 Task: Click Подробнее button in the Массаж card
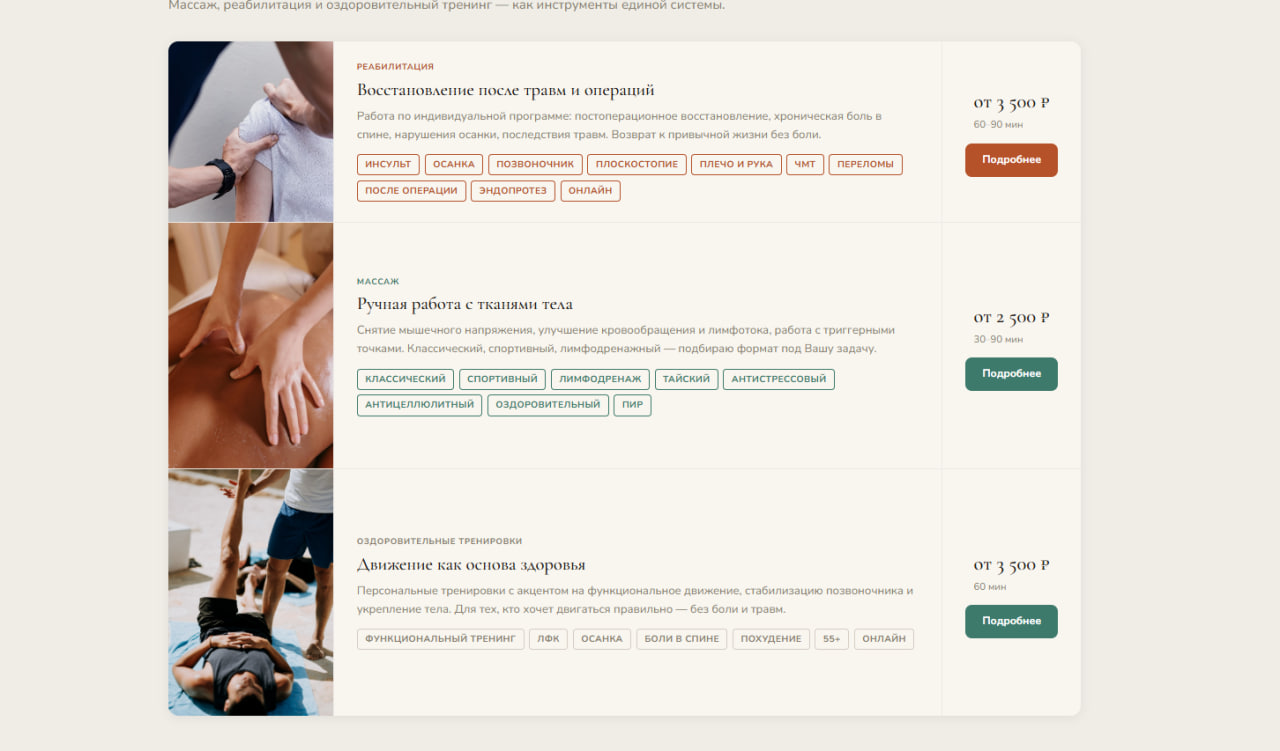coord(1011,374)
